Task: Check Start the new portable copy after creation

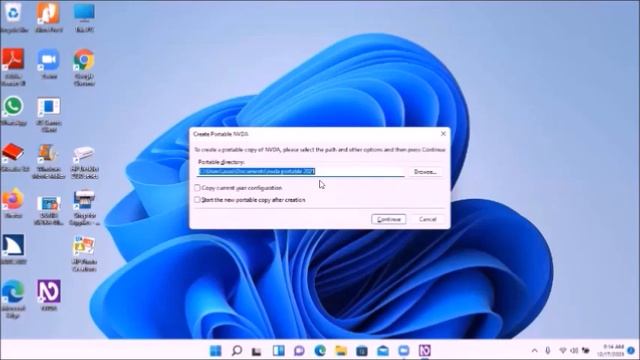Action: tap(198, 200)
